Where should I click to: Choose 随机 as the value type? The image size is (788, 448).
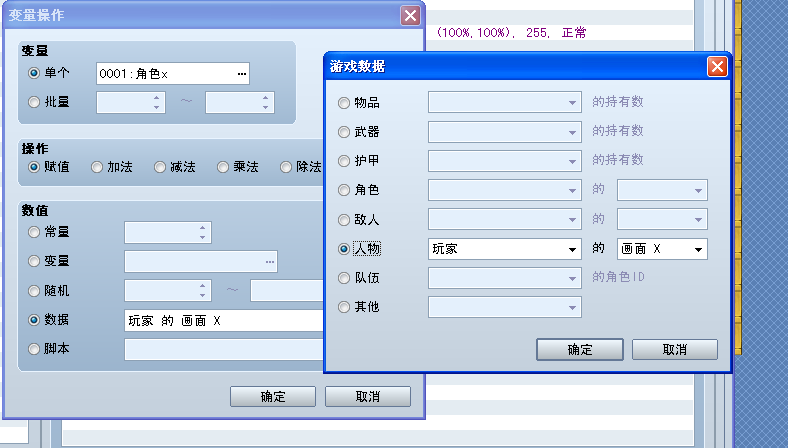click(x=34, y=291)
